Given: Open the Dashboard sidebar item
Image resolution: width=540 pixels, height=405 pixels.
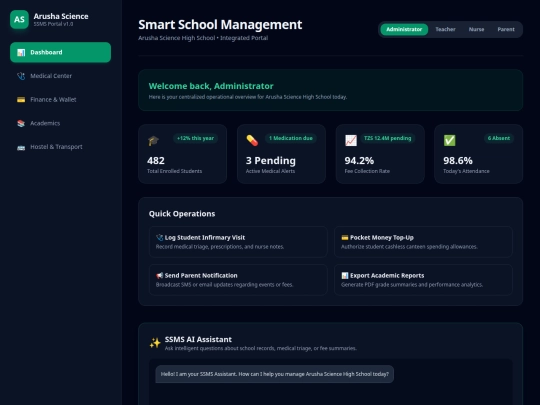Looking at the screenshot, I should [60, 52].
